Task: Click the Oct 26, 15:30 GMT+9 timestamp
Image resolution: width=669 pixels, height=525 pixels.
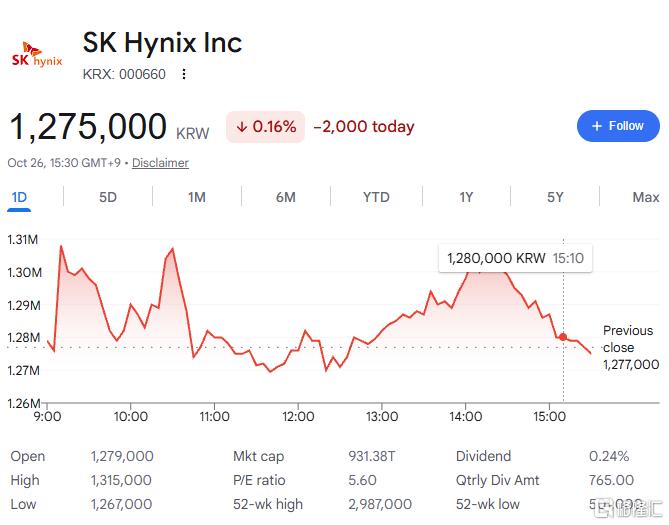Action: tap(64, 163)
